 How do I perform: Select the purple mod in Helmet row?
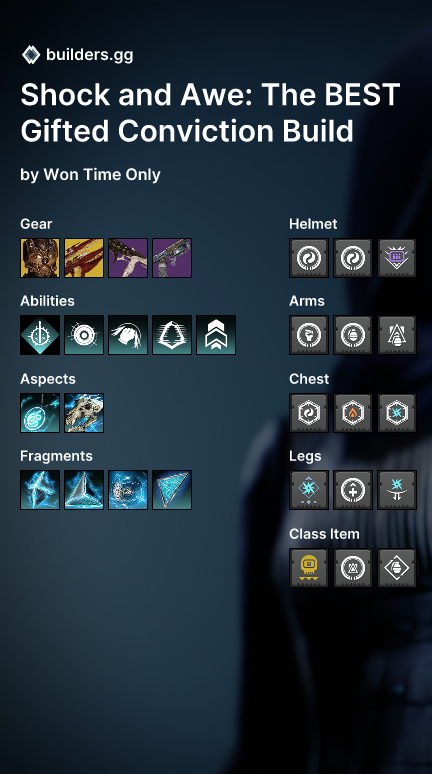click(x=397, y=258)
